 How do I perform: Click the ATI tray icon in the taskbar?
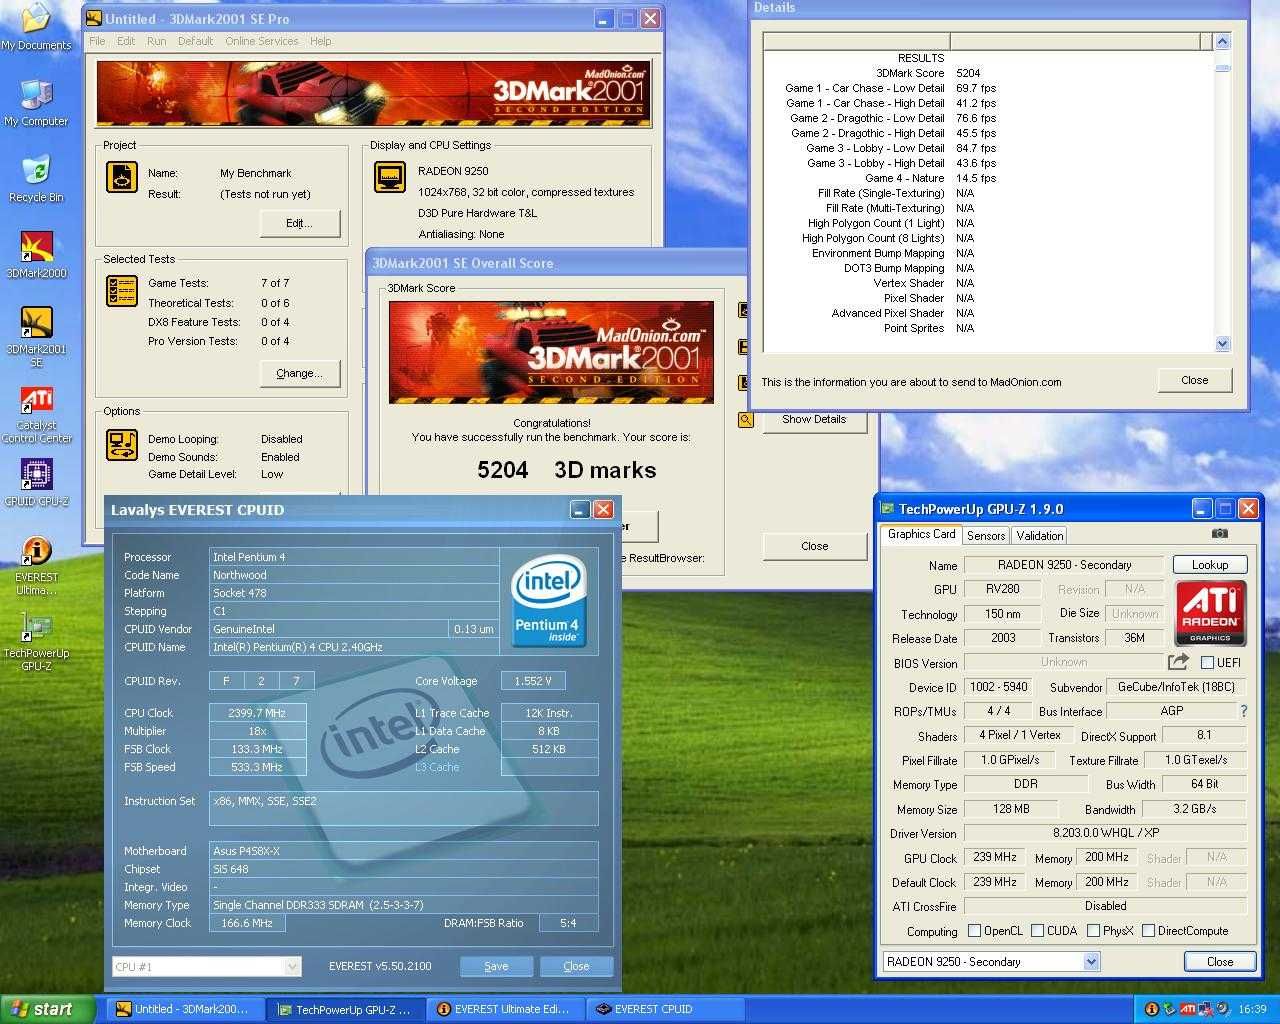tap(1188, 1009)
